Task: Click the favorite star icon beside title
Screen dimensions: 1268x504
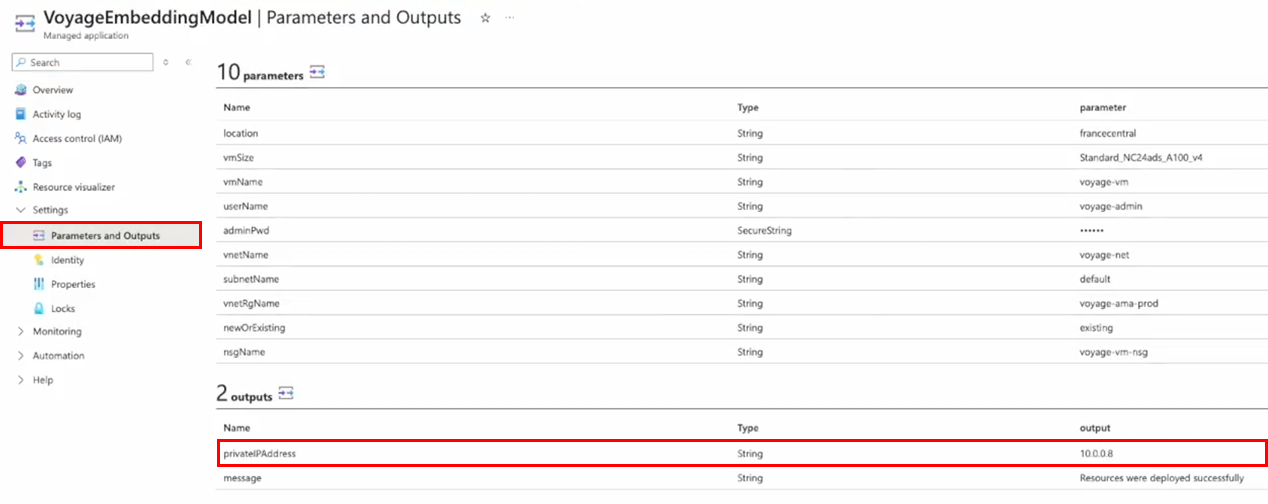Action: coord(485,18)
